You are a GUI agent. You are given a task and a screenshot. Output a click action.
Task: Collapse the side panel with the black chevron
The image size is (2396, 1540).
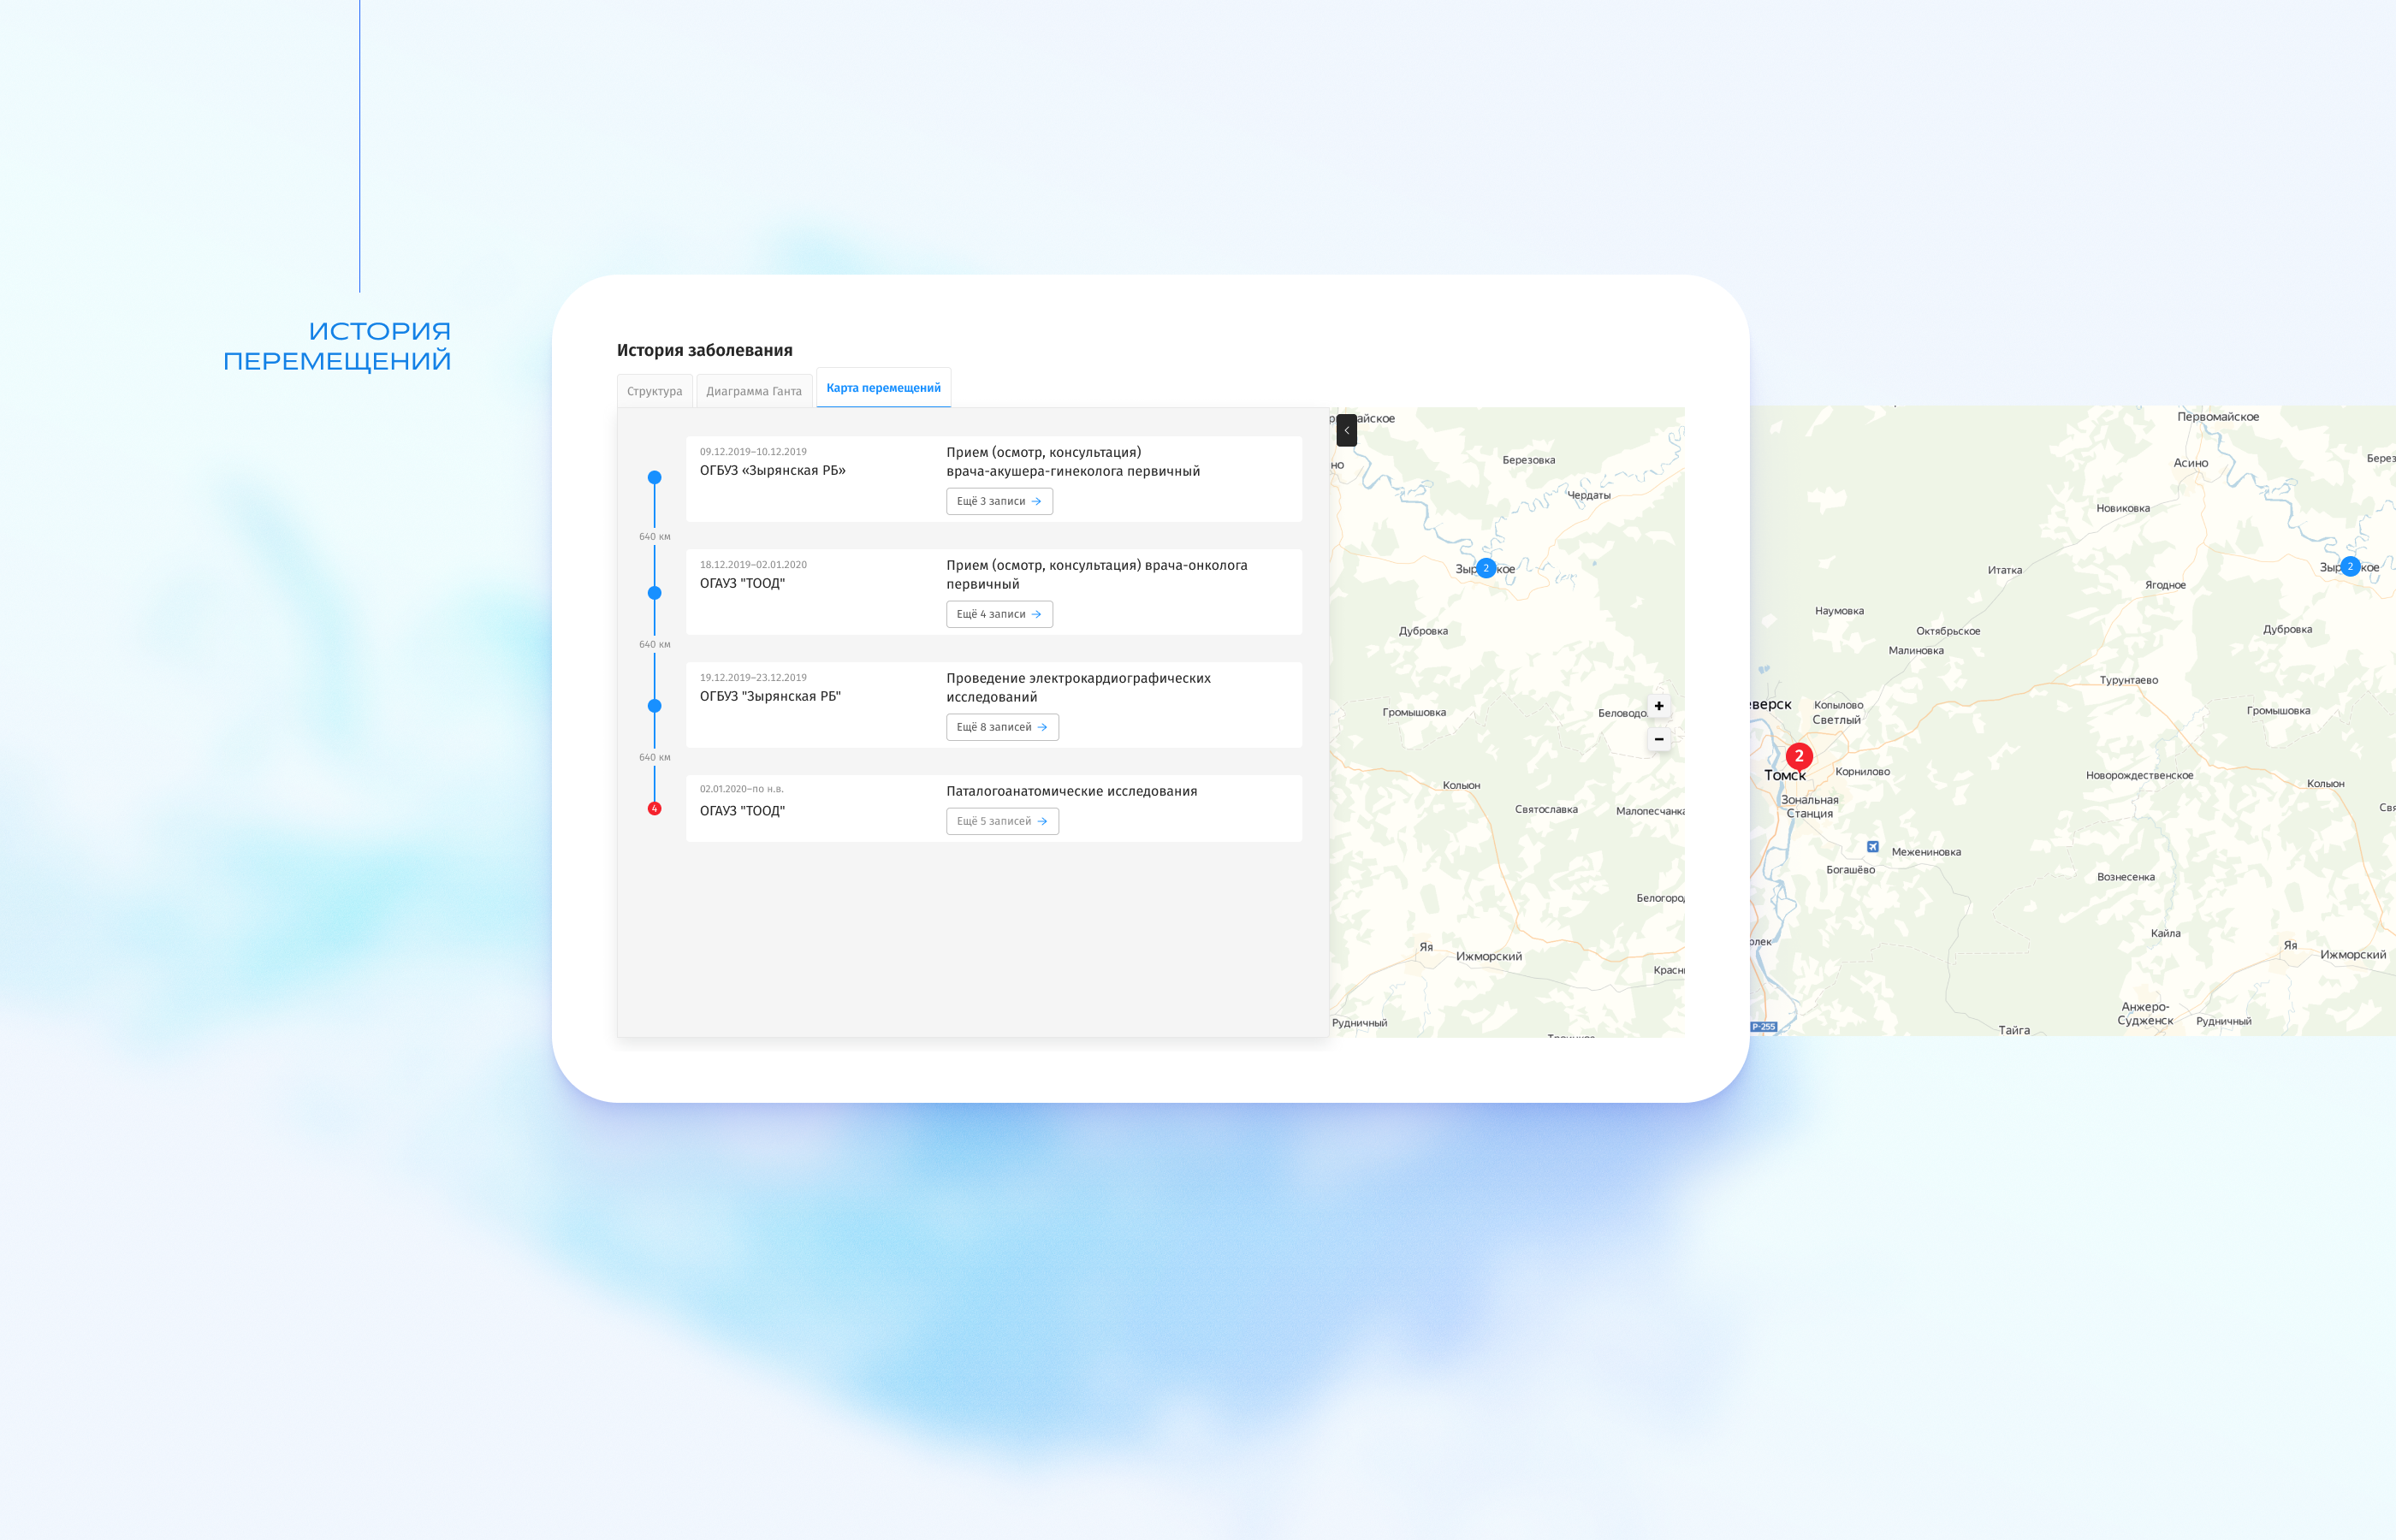[1346, 430]
